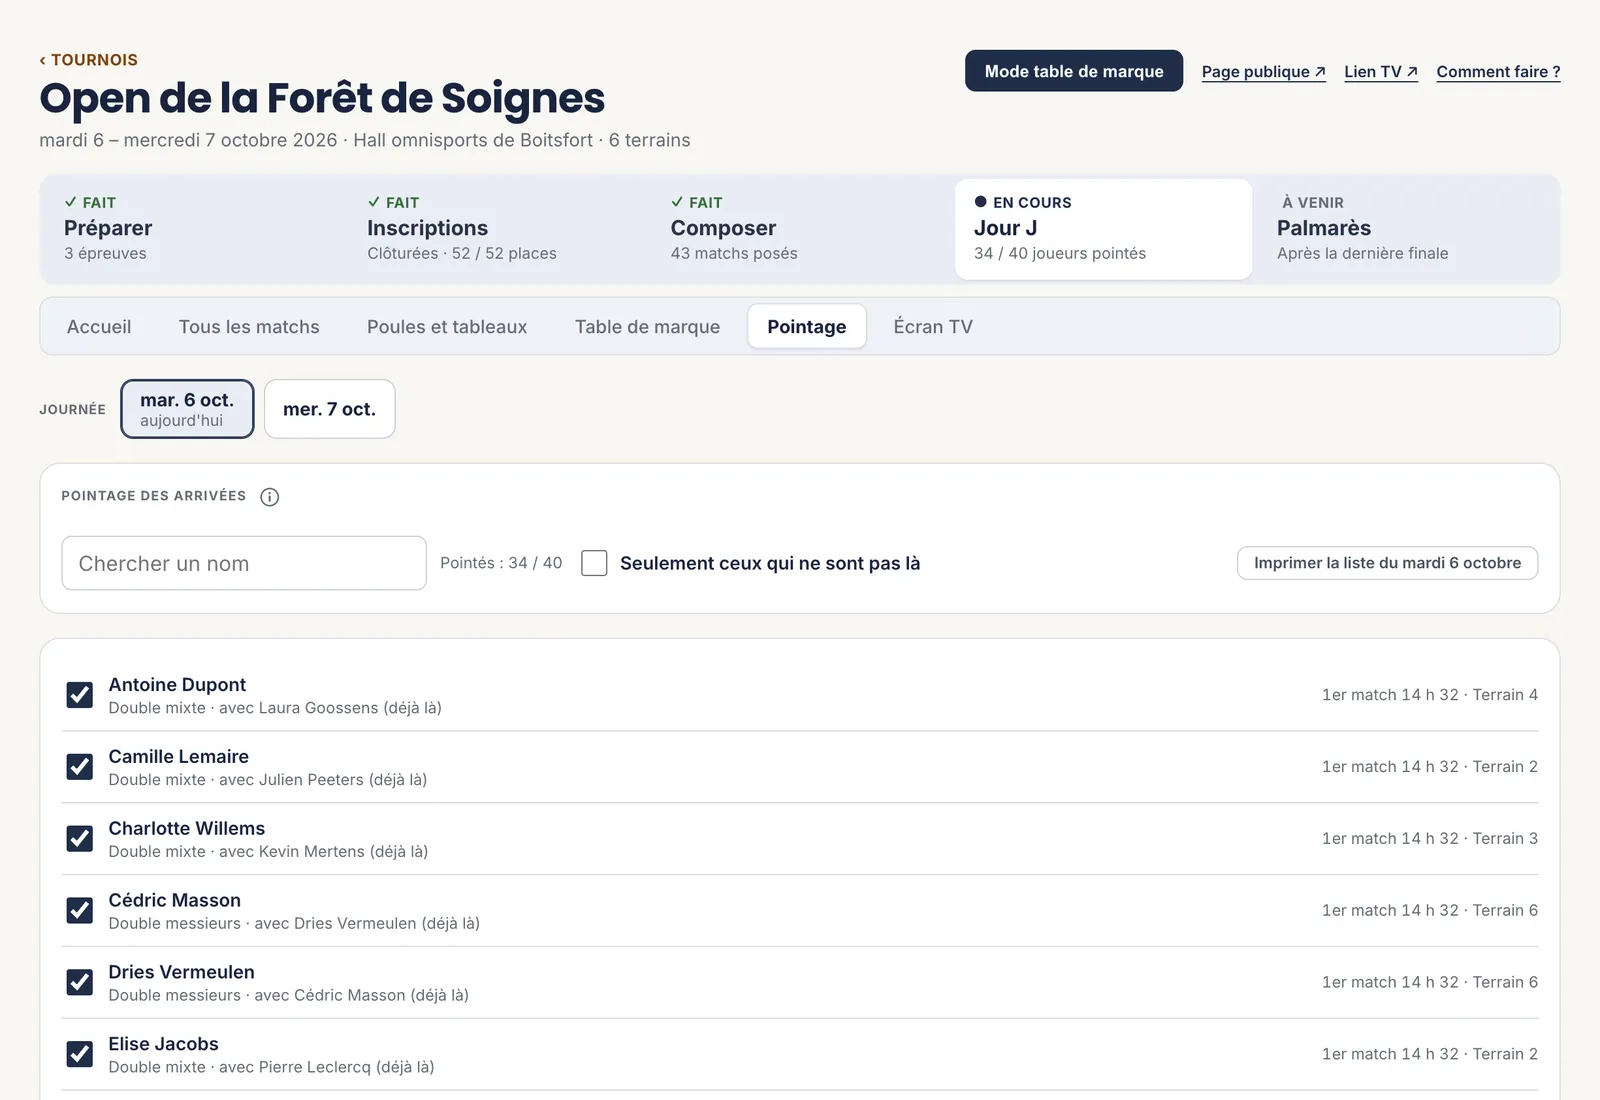1600x1100 pixels.
Task: Open the Palmarès step
Action: [1406, 229]
